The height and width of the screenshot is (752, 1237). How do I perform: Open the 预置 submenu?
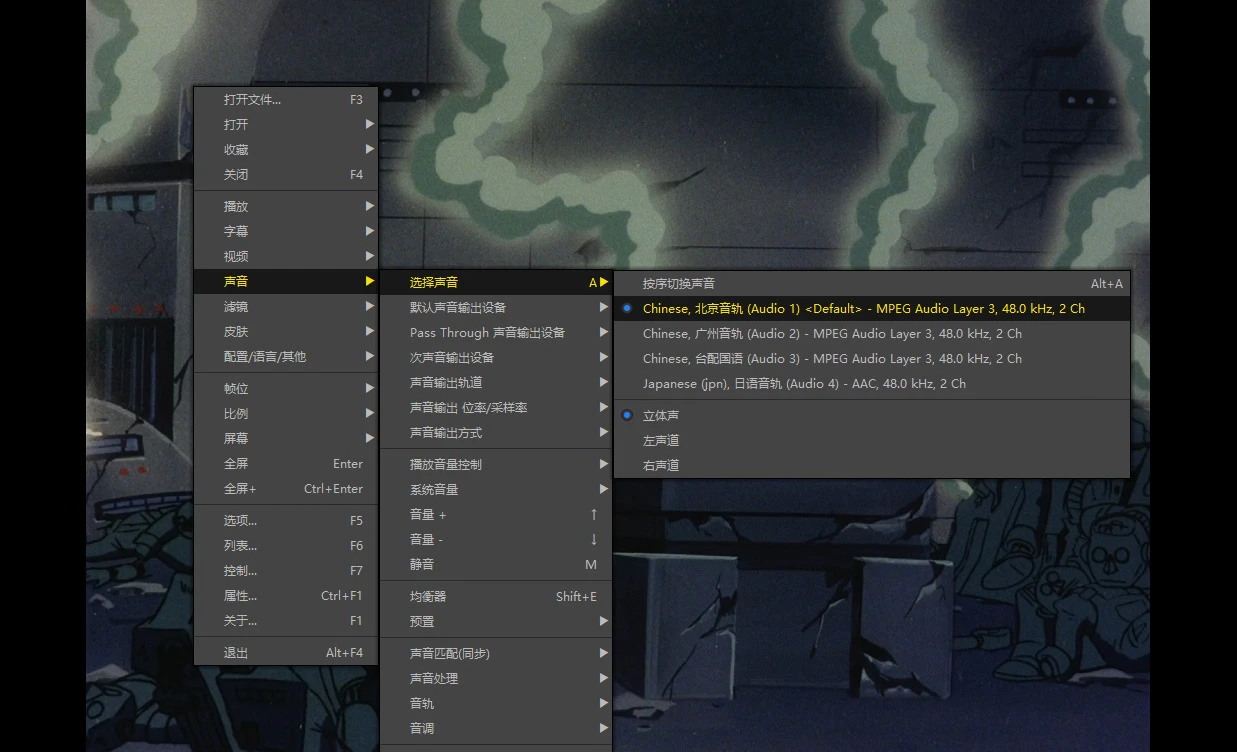point(496,621)
